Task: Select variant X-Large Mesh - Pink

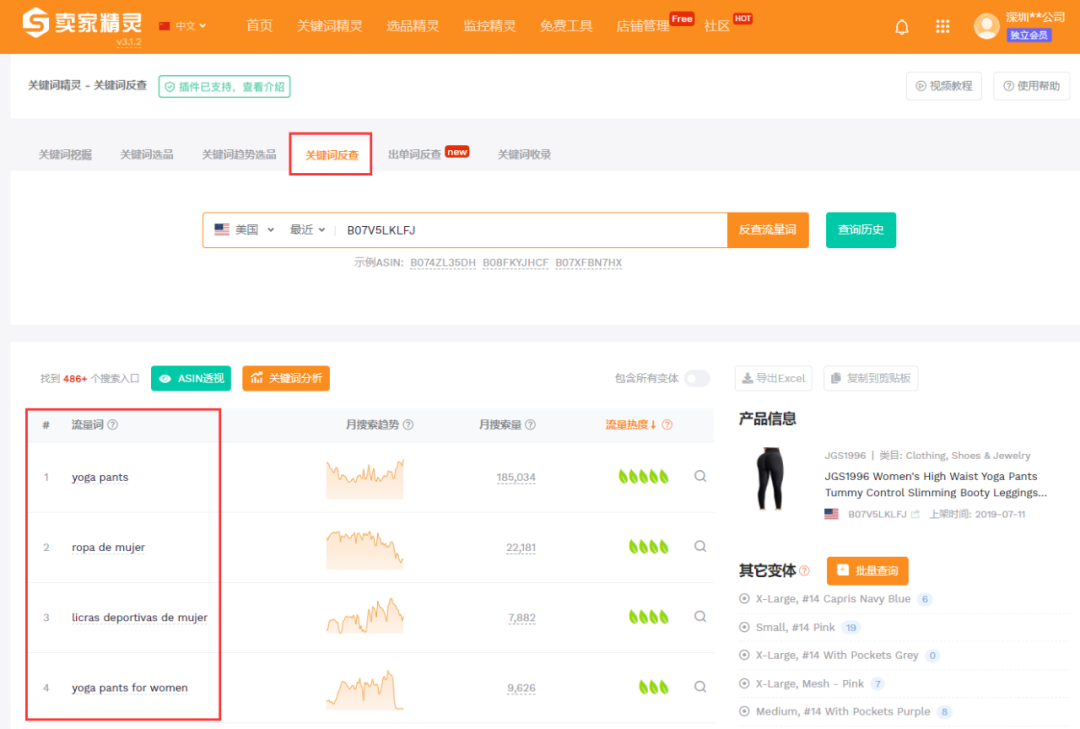Action: [x=809, y=684]
